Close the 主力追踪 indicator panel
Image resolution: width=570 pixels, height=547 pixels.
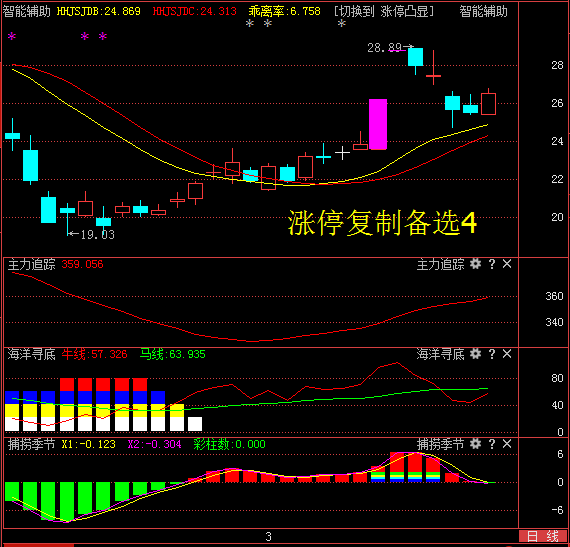click(507, 264)
